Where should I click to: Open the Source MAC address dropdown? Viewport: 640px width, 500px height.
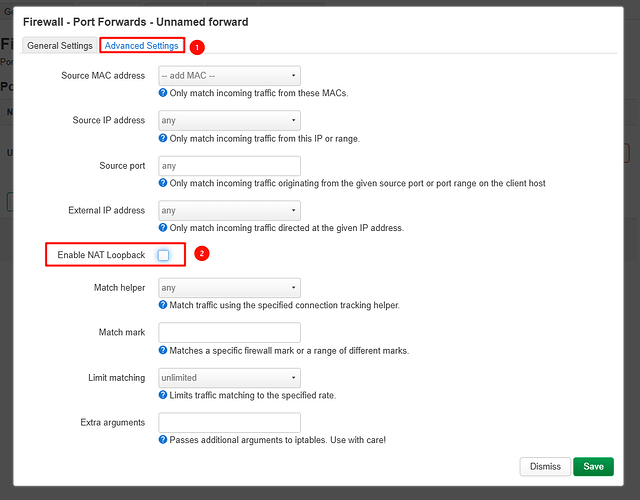coord(229,75)
